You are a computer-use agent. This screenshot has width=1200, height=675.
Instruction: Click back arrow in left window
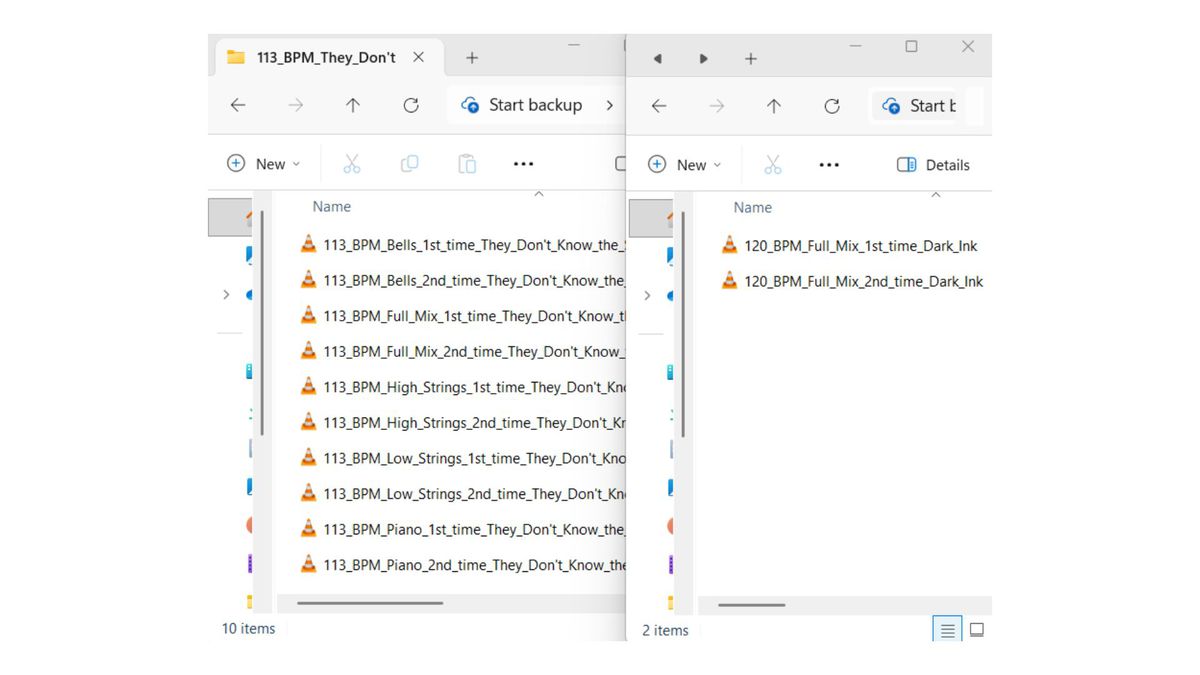[238, 105]
